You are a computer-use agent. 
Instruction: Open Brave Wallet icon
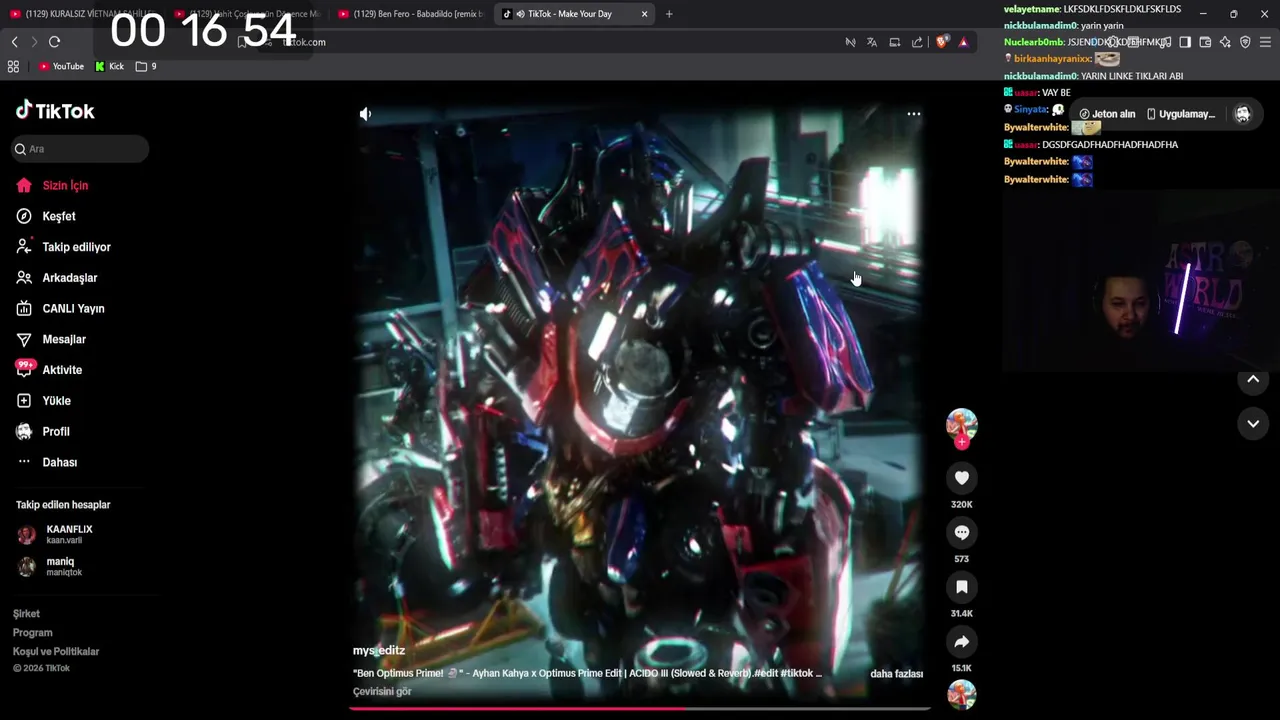tap(1205, 42)
